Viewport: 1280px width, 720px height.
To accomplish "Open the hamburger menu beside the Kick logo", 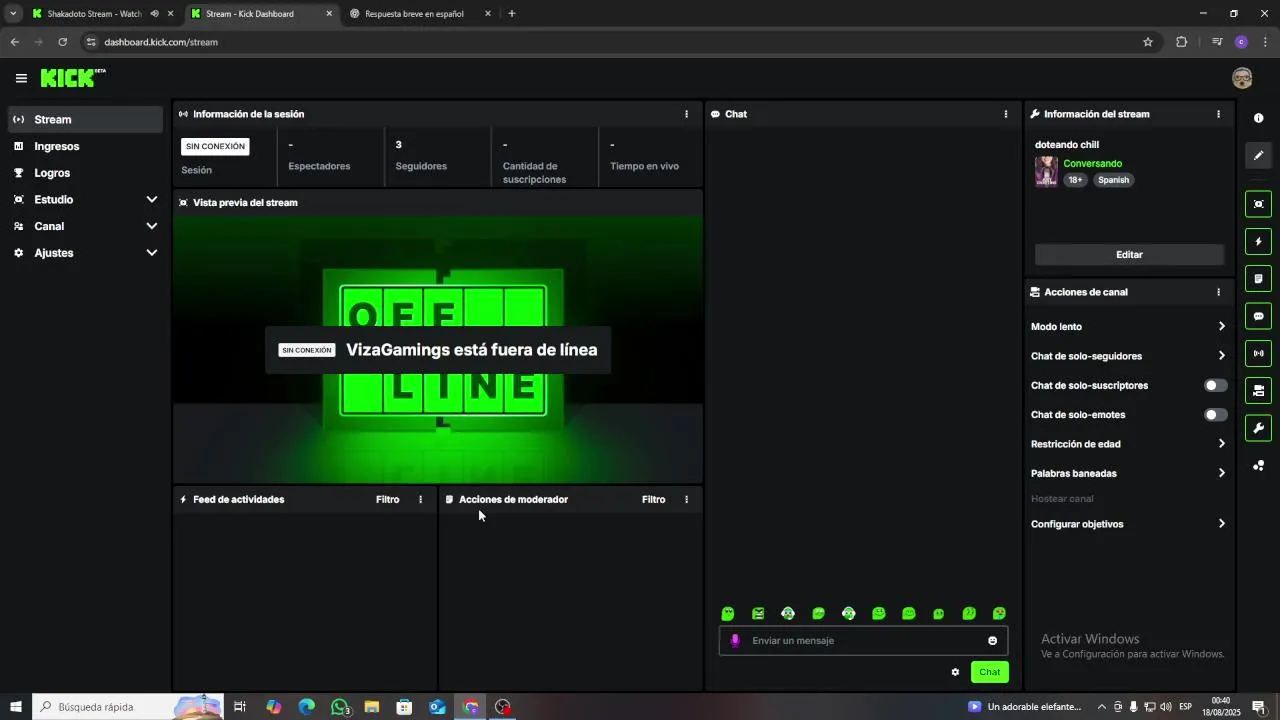I will click(21, 78).
